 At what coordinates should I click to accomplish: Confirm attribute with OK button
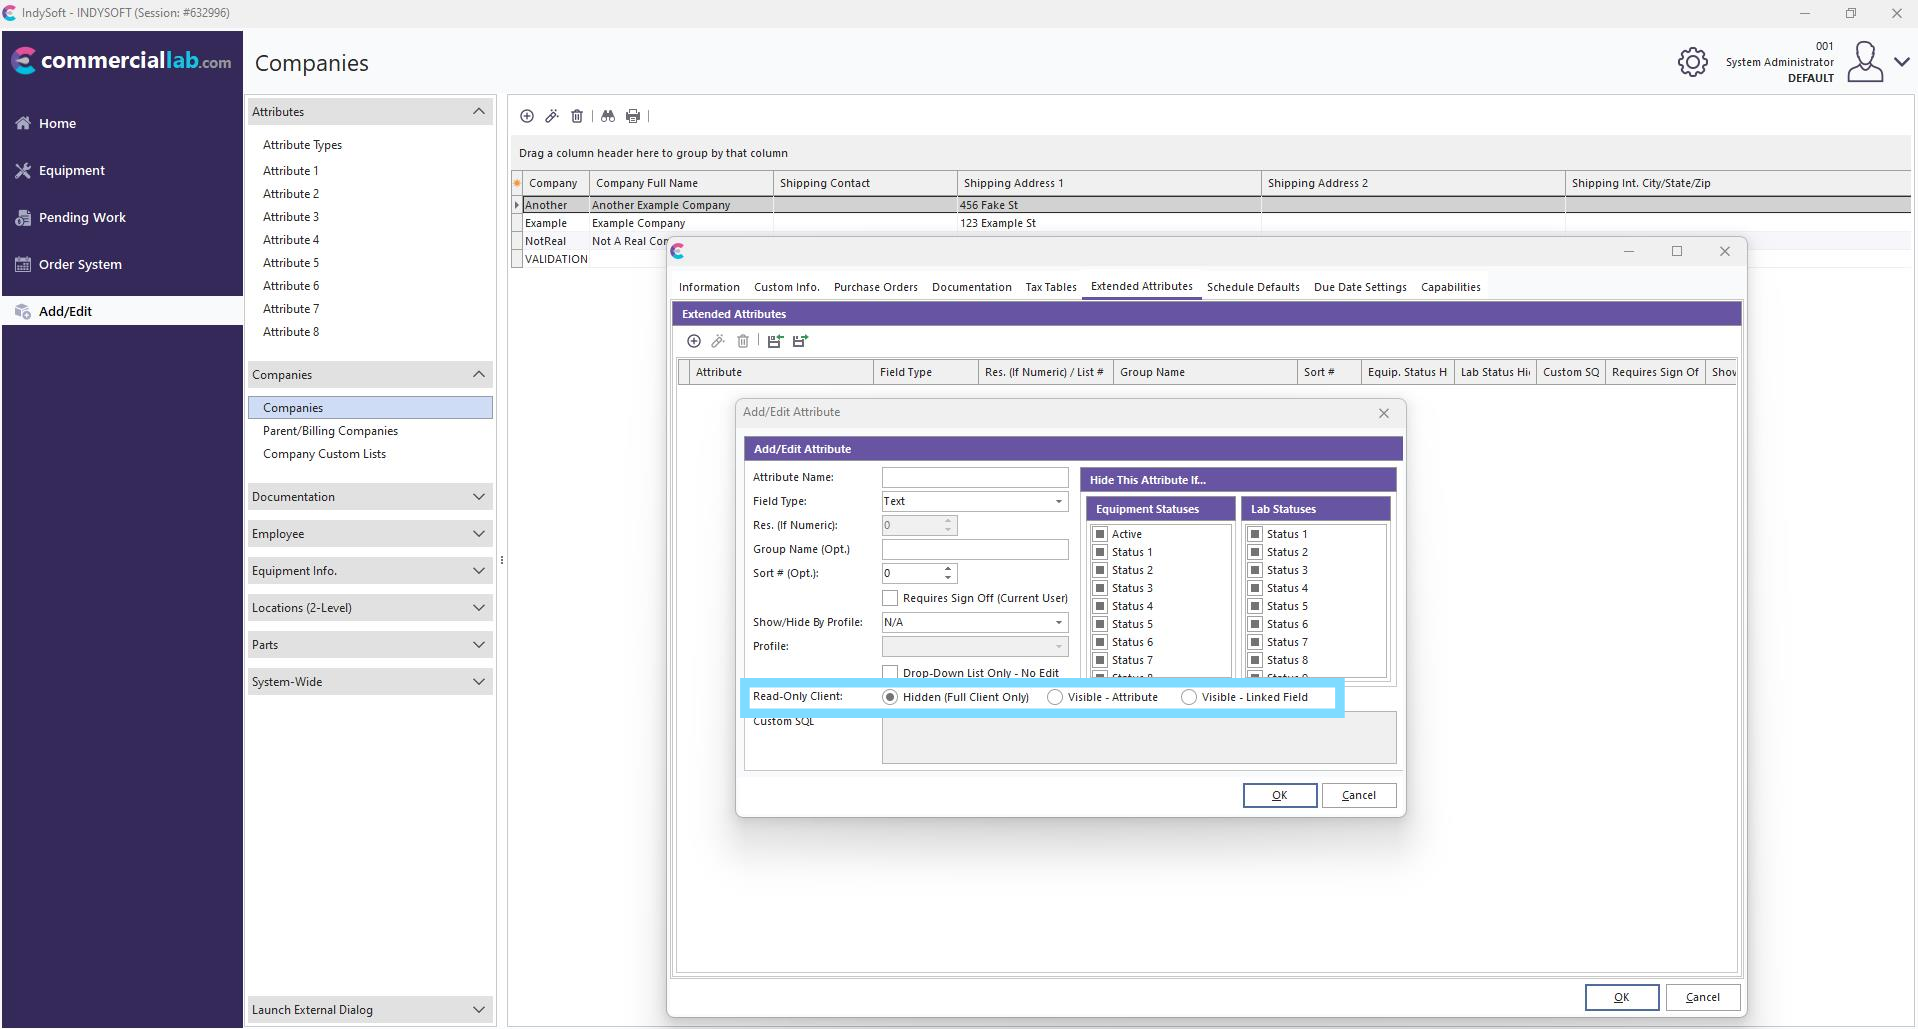(x=1279, y=795)
